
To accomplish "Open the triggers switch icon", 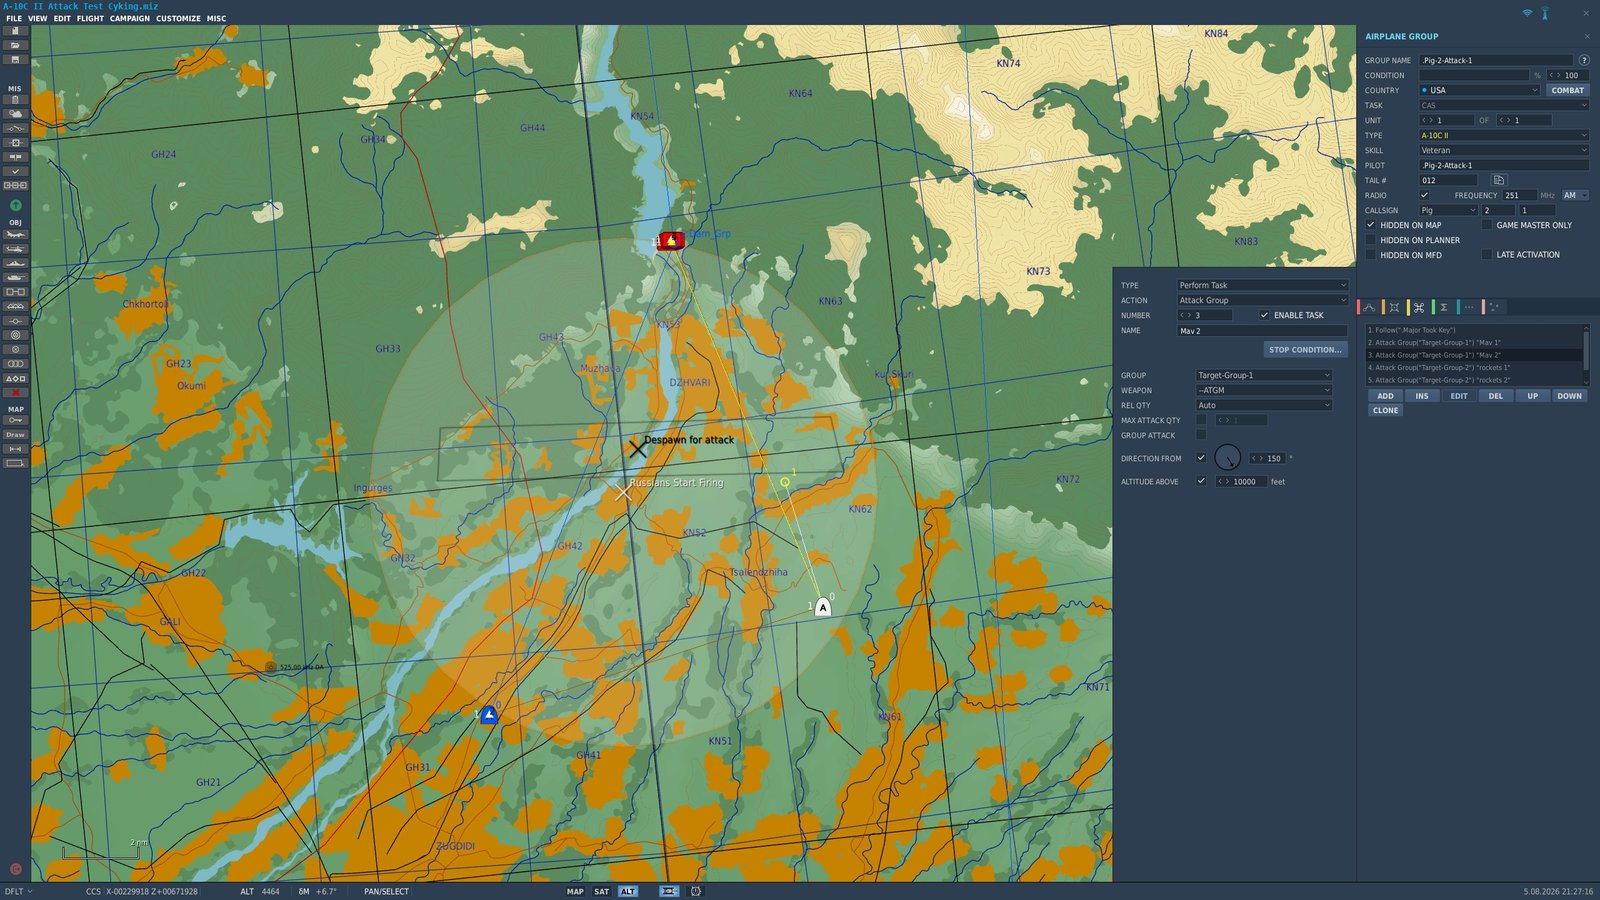I will click(x=15, y=128).
